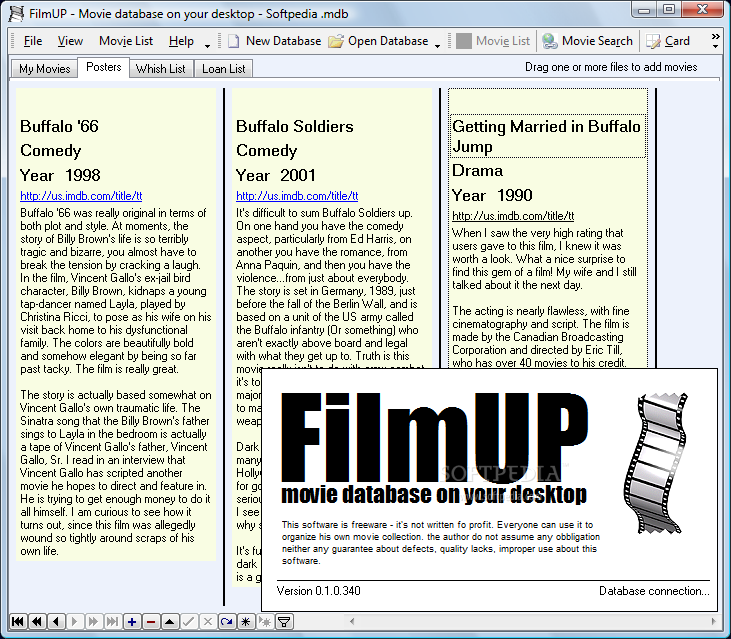Click Database connection... status text
This screenshot has width=731, height=639.
click(654, 591)
